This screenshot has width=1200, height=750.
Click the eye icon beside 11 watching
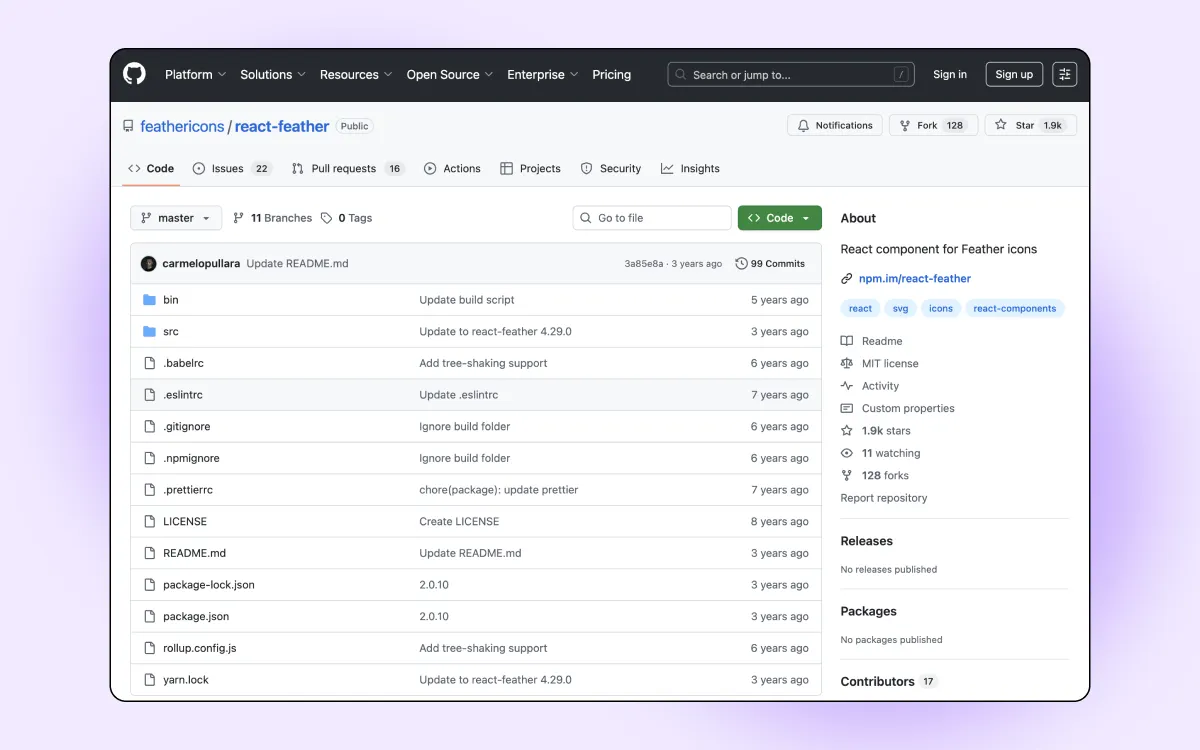coord(847,452)
